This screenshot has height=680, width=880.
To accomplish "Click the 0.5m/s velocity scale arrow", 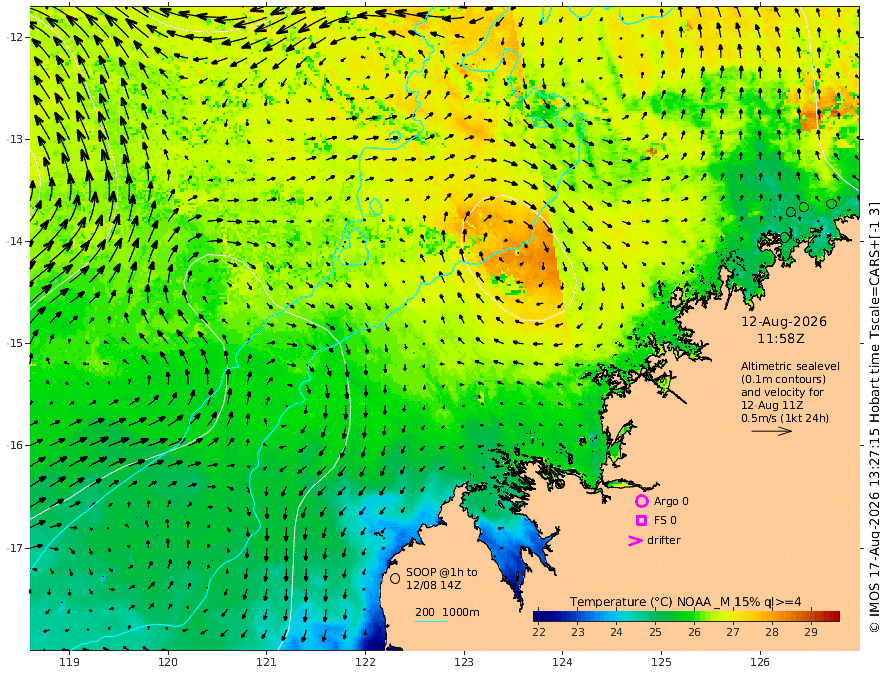I will (x=772, y=431).
